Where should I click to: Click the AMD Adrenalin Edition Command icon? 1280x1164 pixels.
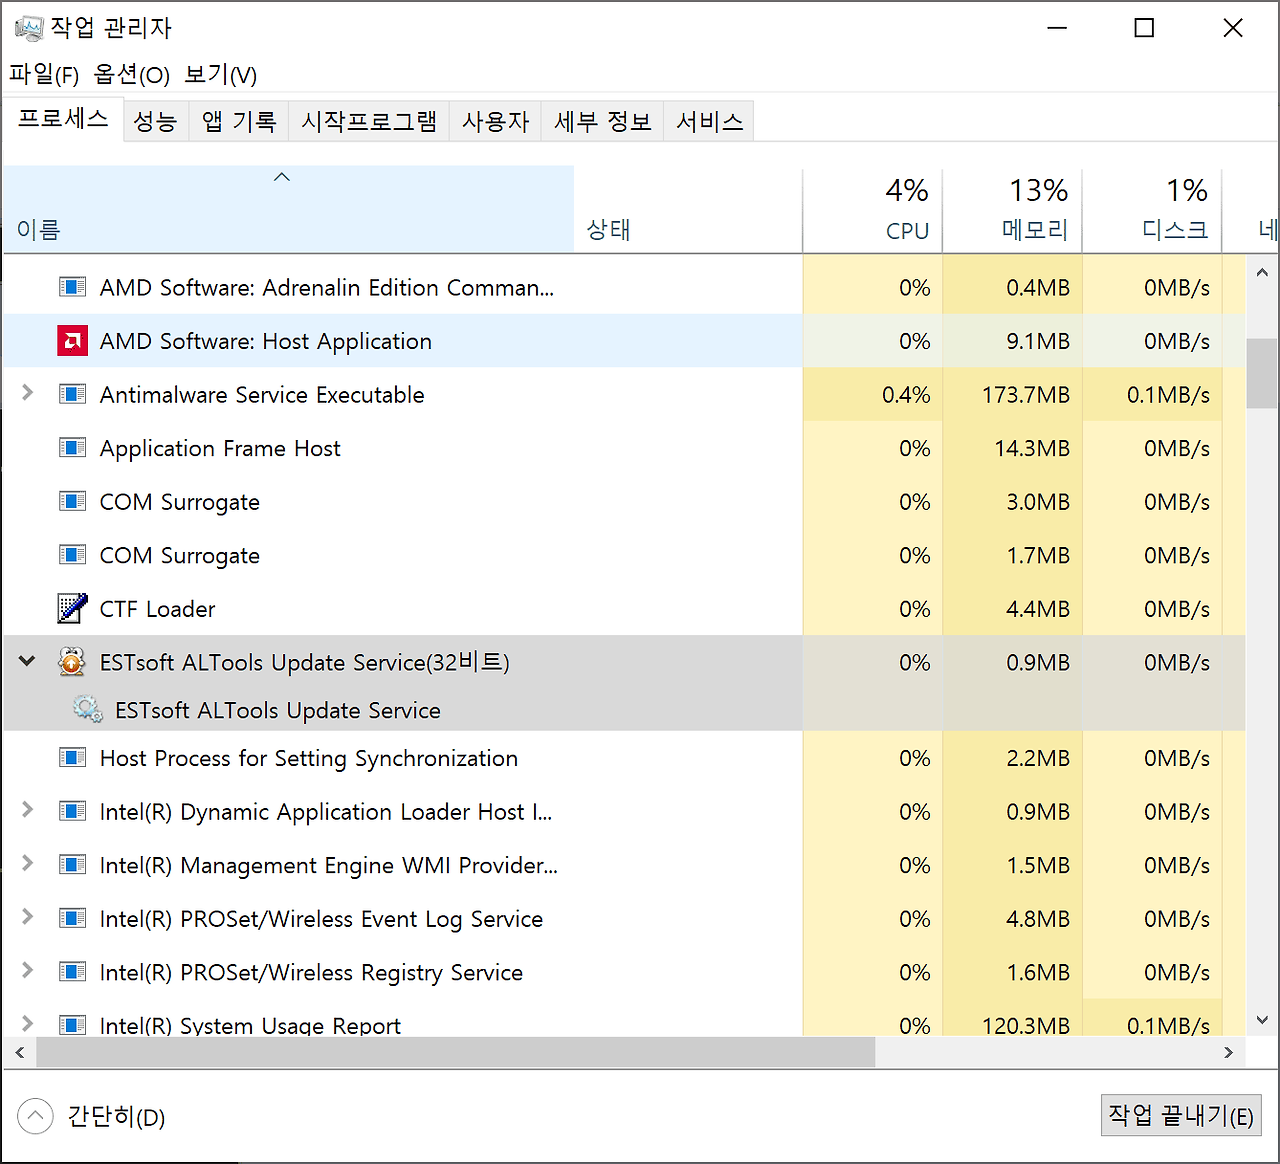click(72, 287)
